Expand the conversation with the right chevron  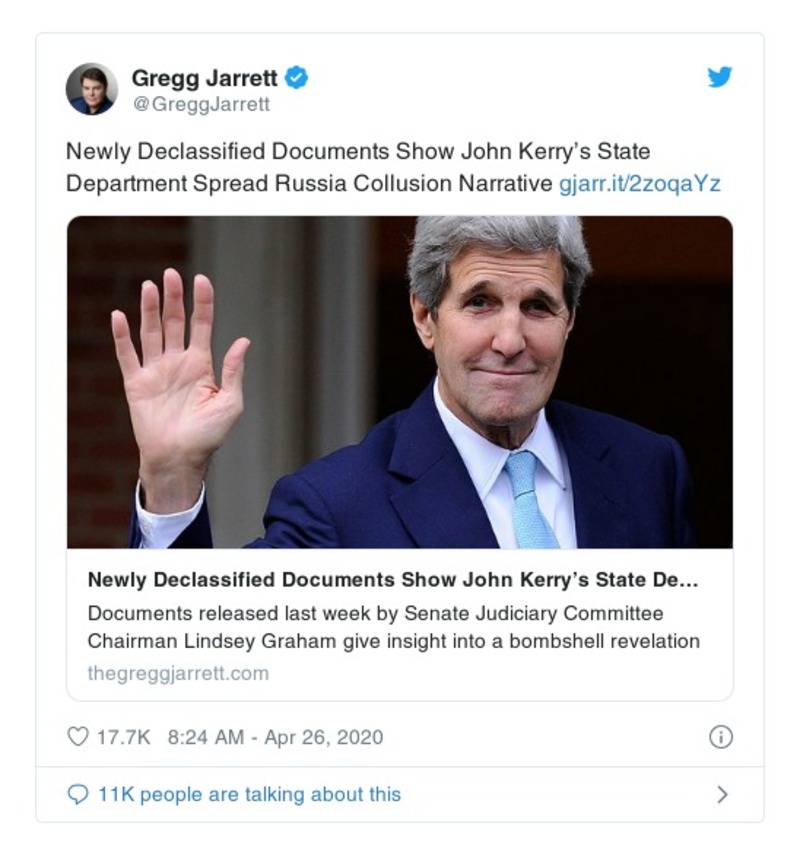point(722,794)
